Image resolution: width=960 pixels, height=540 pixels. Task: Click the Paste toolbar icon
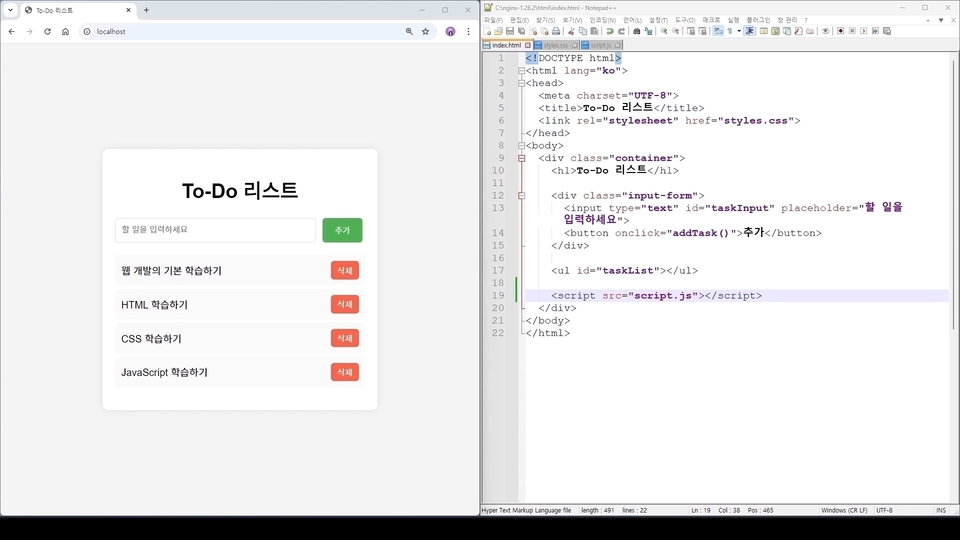tap(594, 31)
